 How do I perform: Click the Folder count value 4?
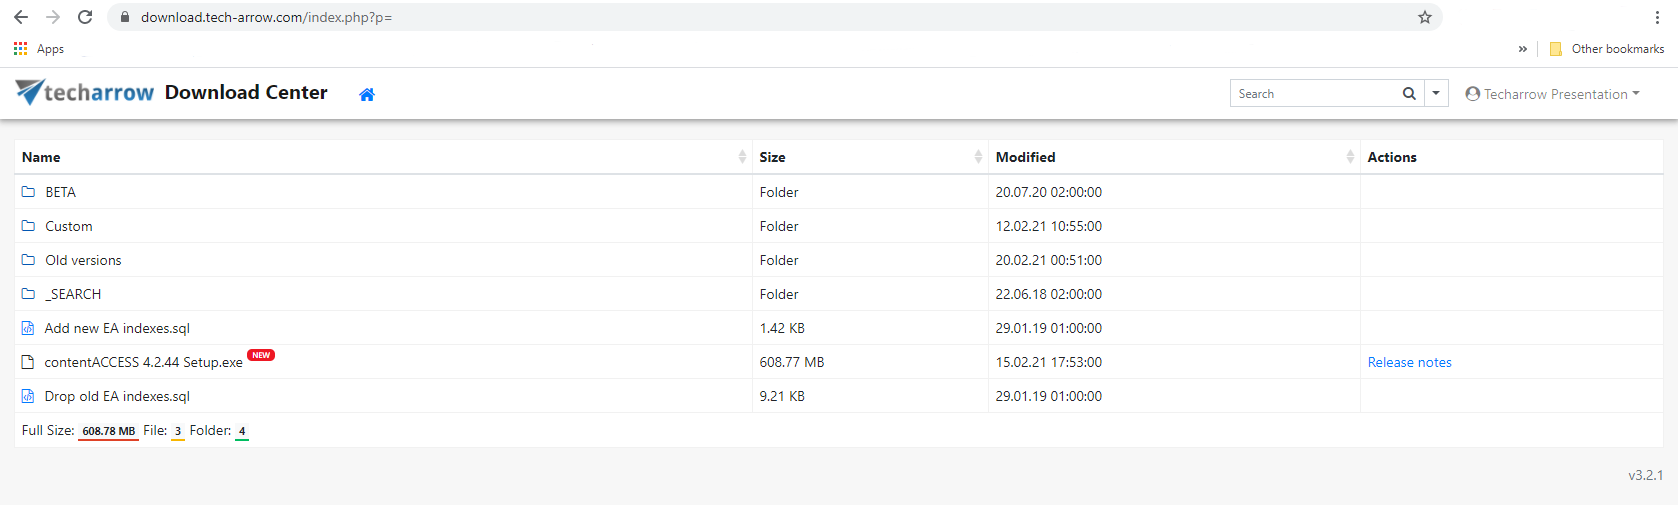pyautogui.click(x=242, y=431)
